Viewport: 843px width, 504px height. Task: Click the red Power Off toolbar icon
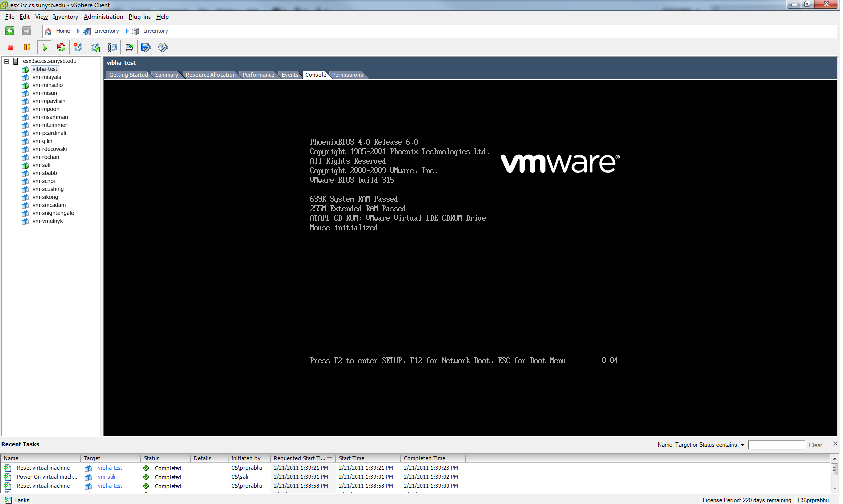pyautogui.click(x=10, y=47)
